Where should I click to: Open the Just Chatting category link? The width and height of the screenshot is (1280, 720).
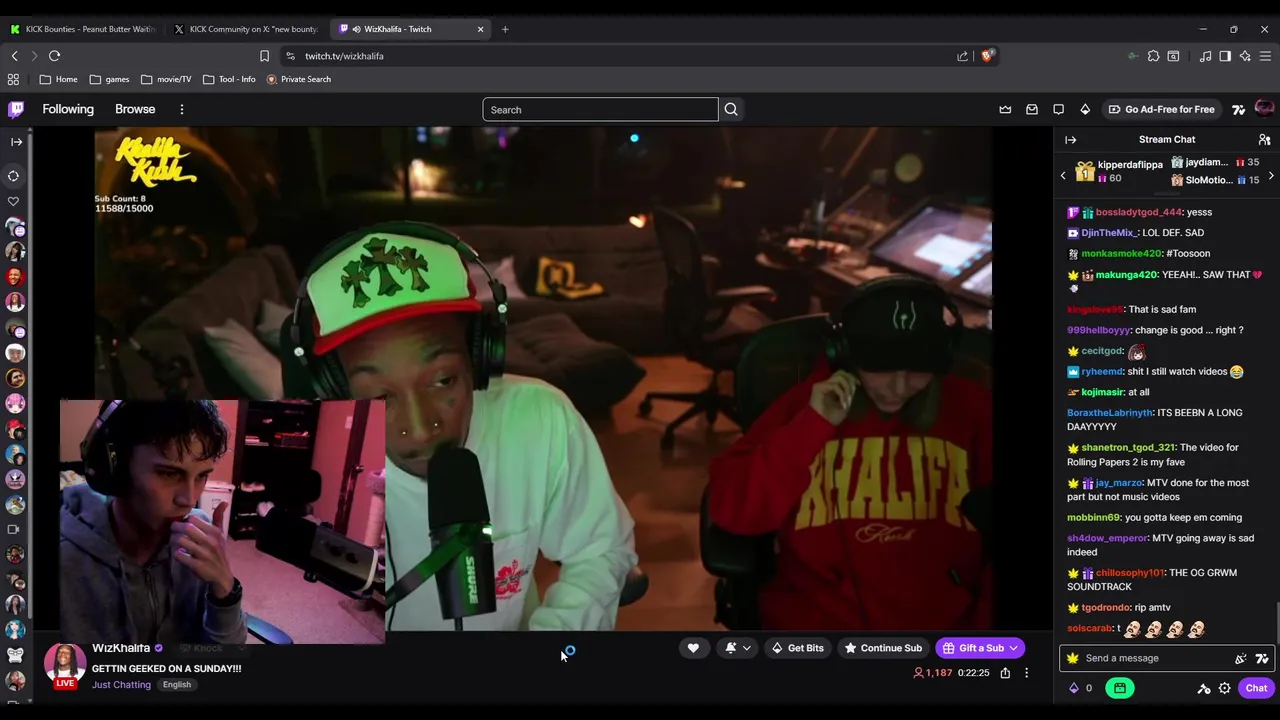coord(121,685)
